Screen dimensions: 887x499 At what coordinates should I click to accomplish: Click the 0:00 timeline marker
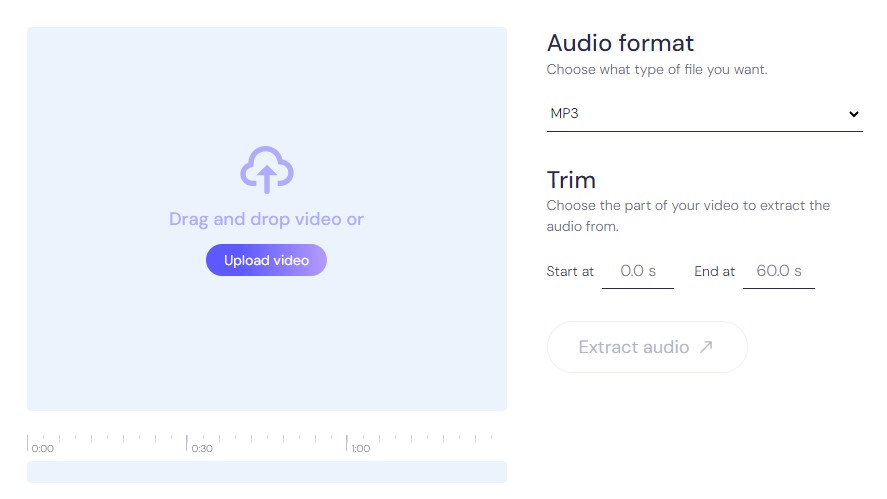pyautogui.click(x=42, y=449)
